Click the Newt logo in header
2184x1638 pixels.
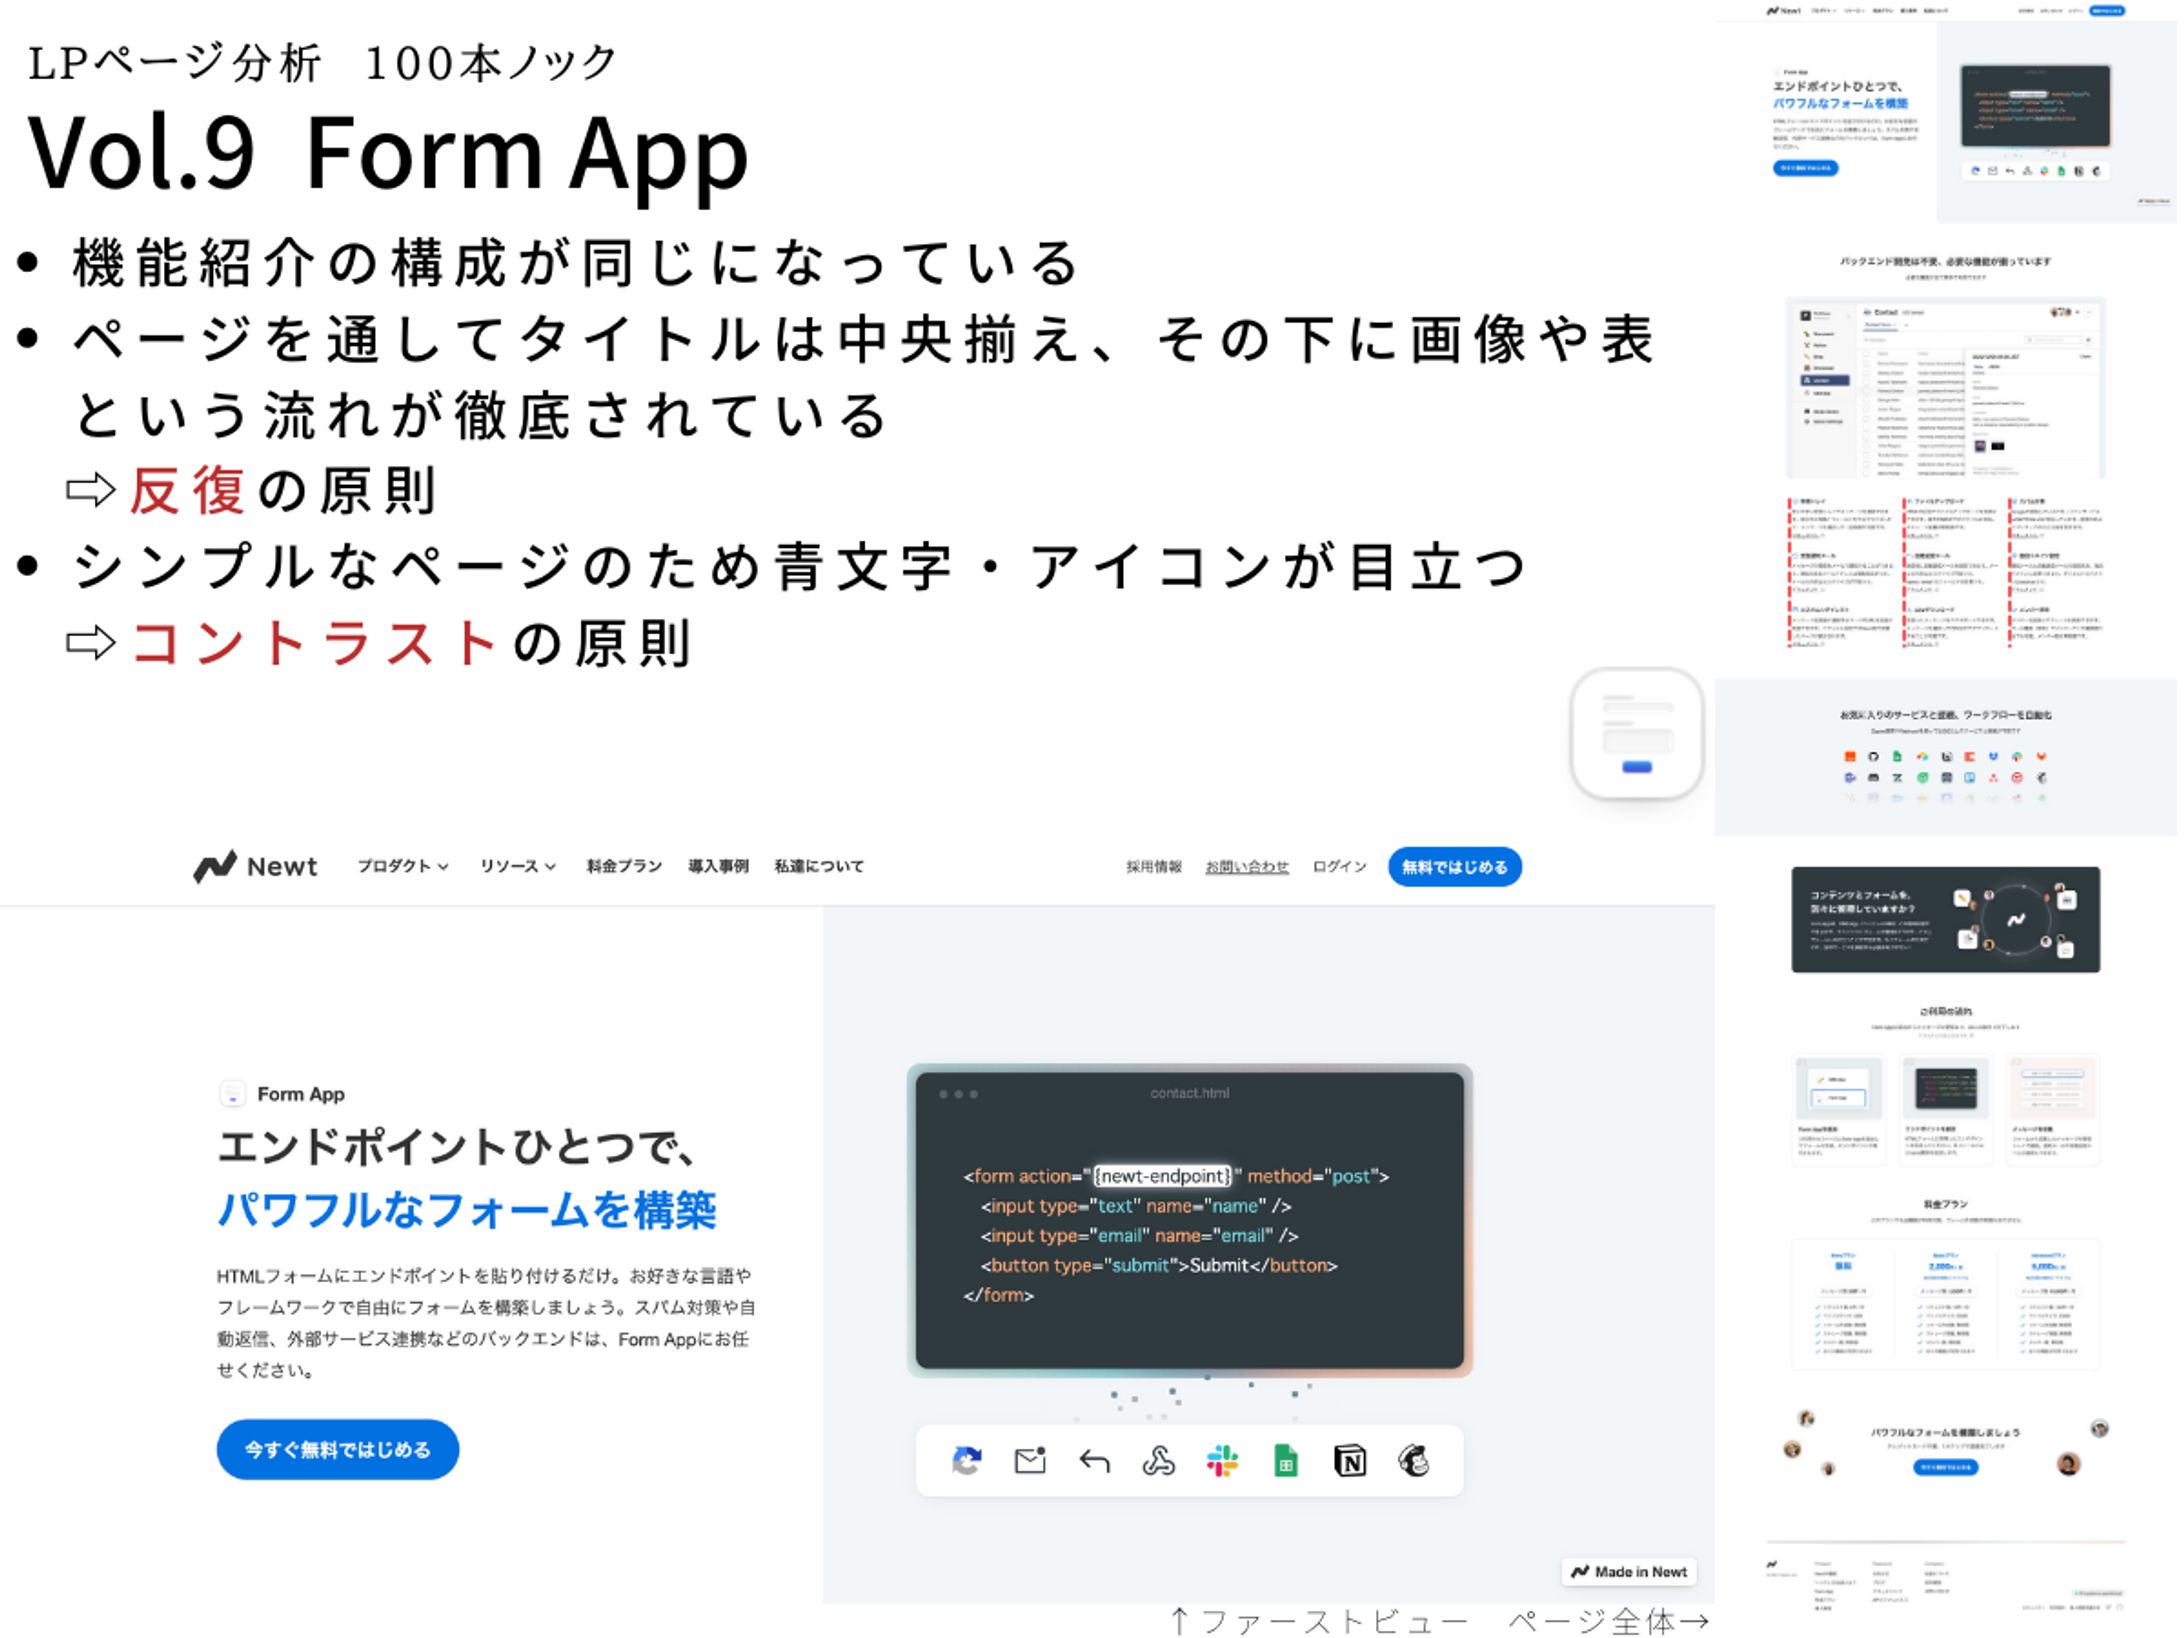[256, 867]
